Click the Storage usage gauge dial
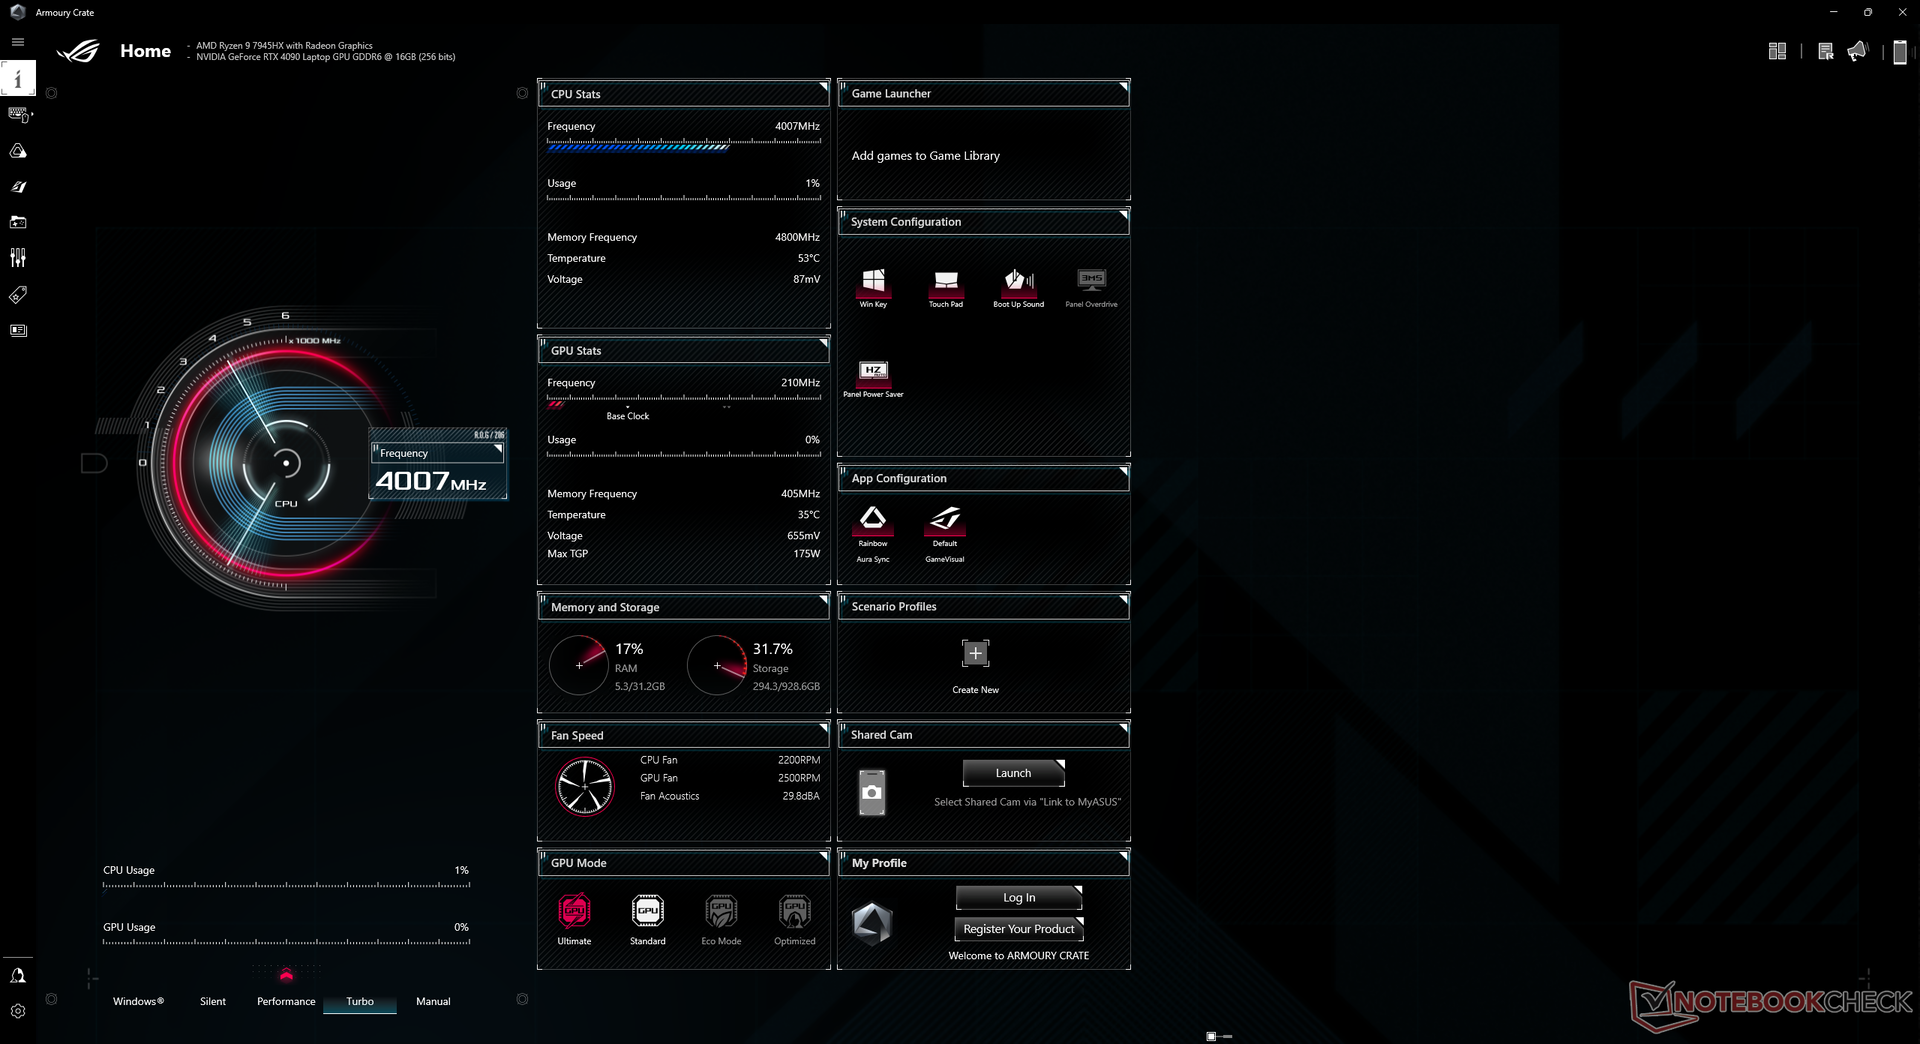Image resolution: width=1920 pixels, height=1044 pixels. pos(717,665)
